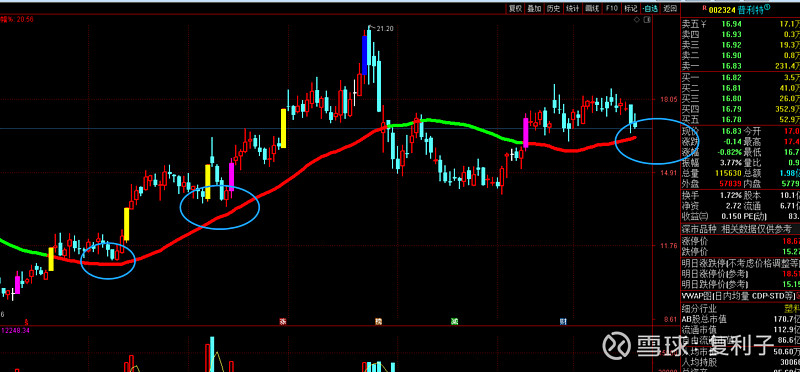The image size is (800, 372).
Task: Select the 历史 toolbar button
Action: point(553,8)
